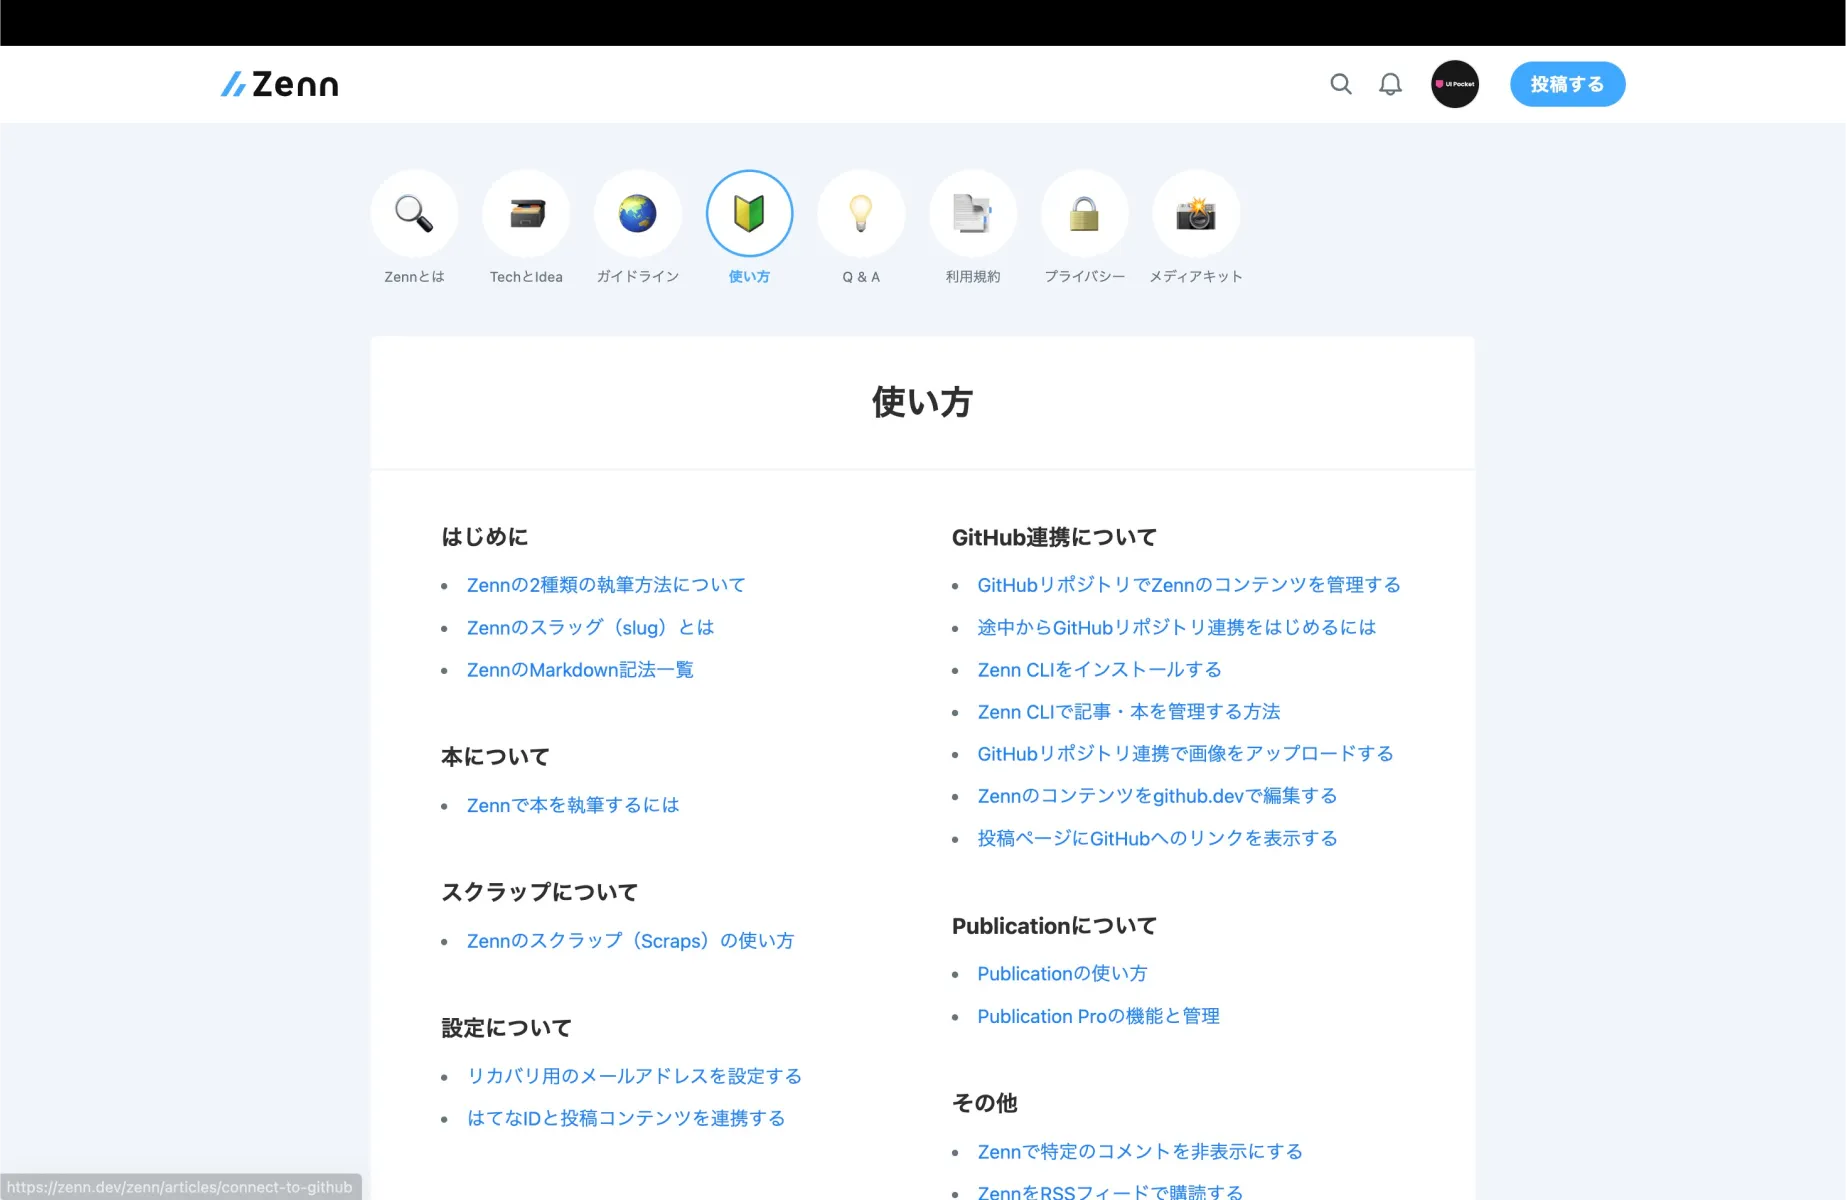The height and width of the screenshot is (1200, 1846).
Task: Open Zennで特定のコメントを非表示にする link
Action: 1140,1151
